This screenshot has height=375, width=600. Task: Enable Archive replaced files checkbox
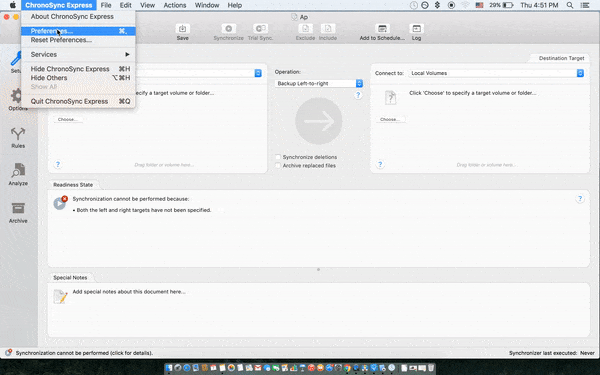(x=278, y=165)
